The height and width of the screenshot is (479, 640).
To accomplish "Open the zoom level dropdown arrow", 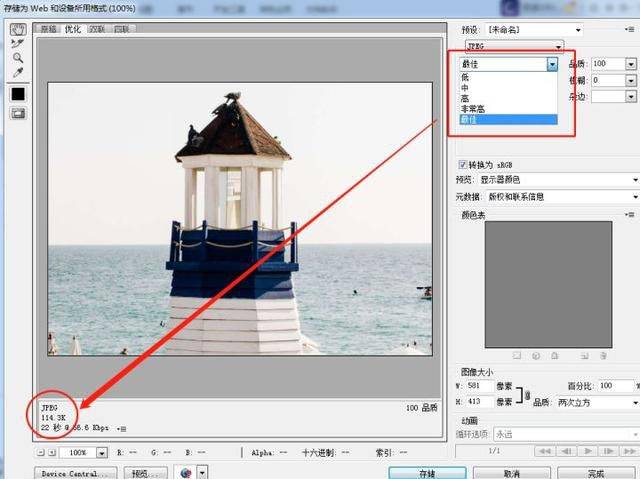I will (102, 452).
